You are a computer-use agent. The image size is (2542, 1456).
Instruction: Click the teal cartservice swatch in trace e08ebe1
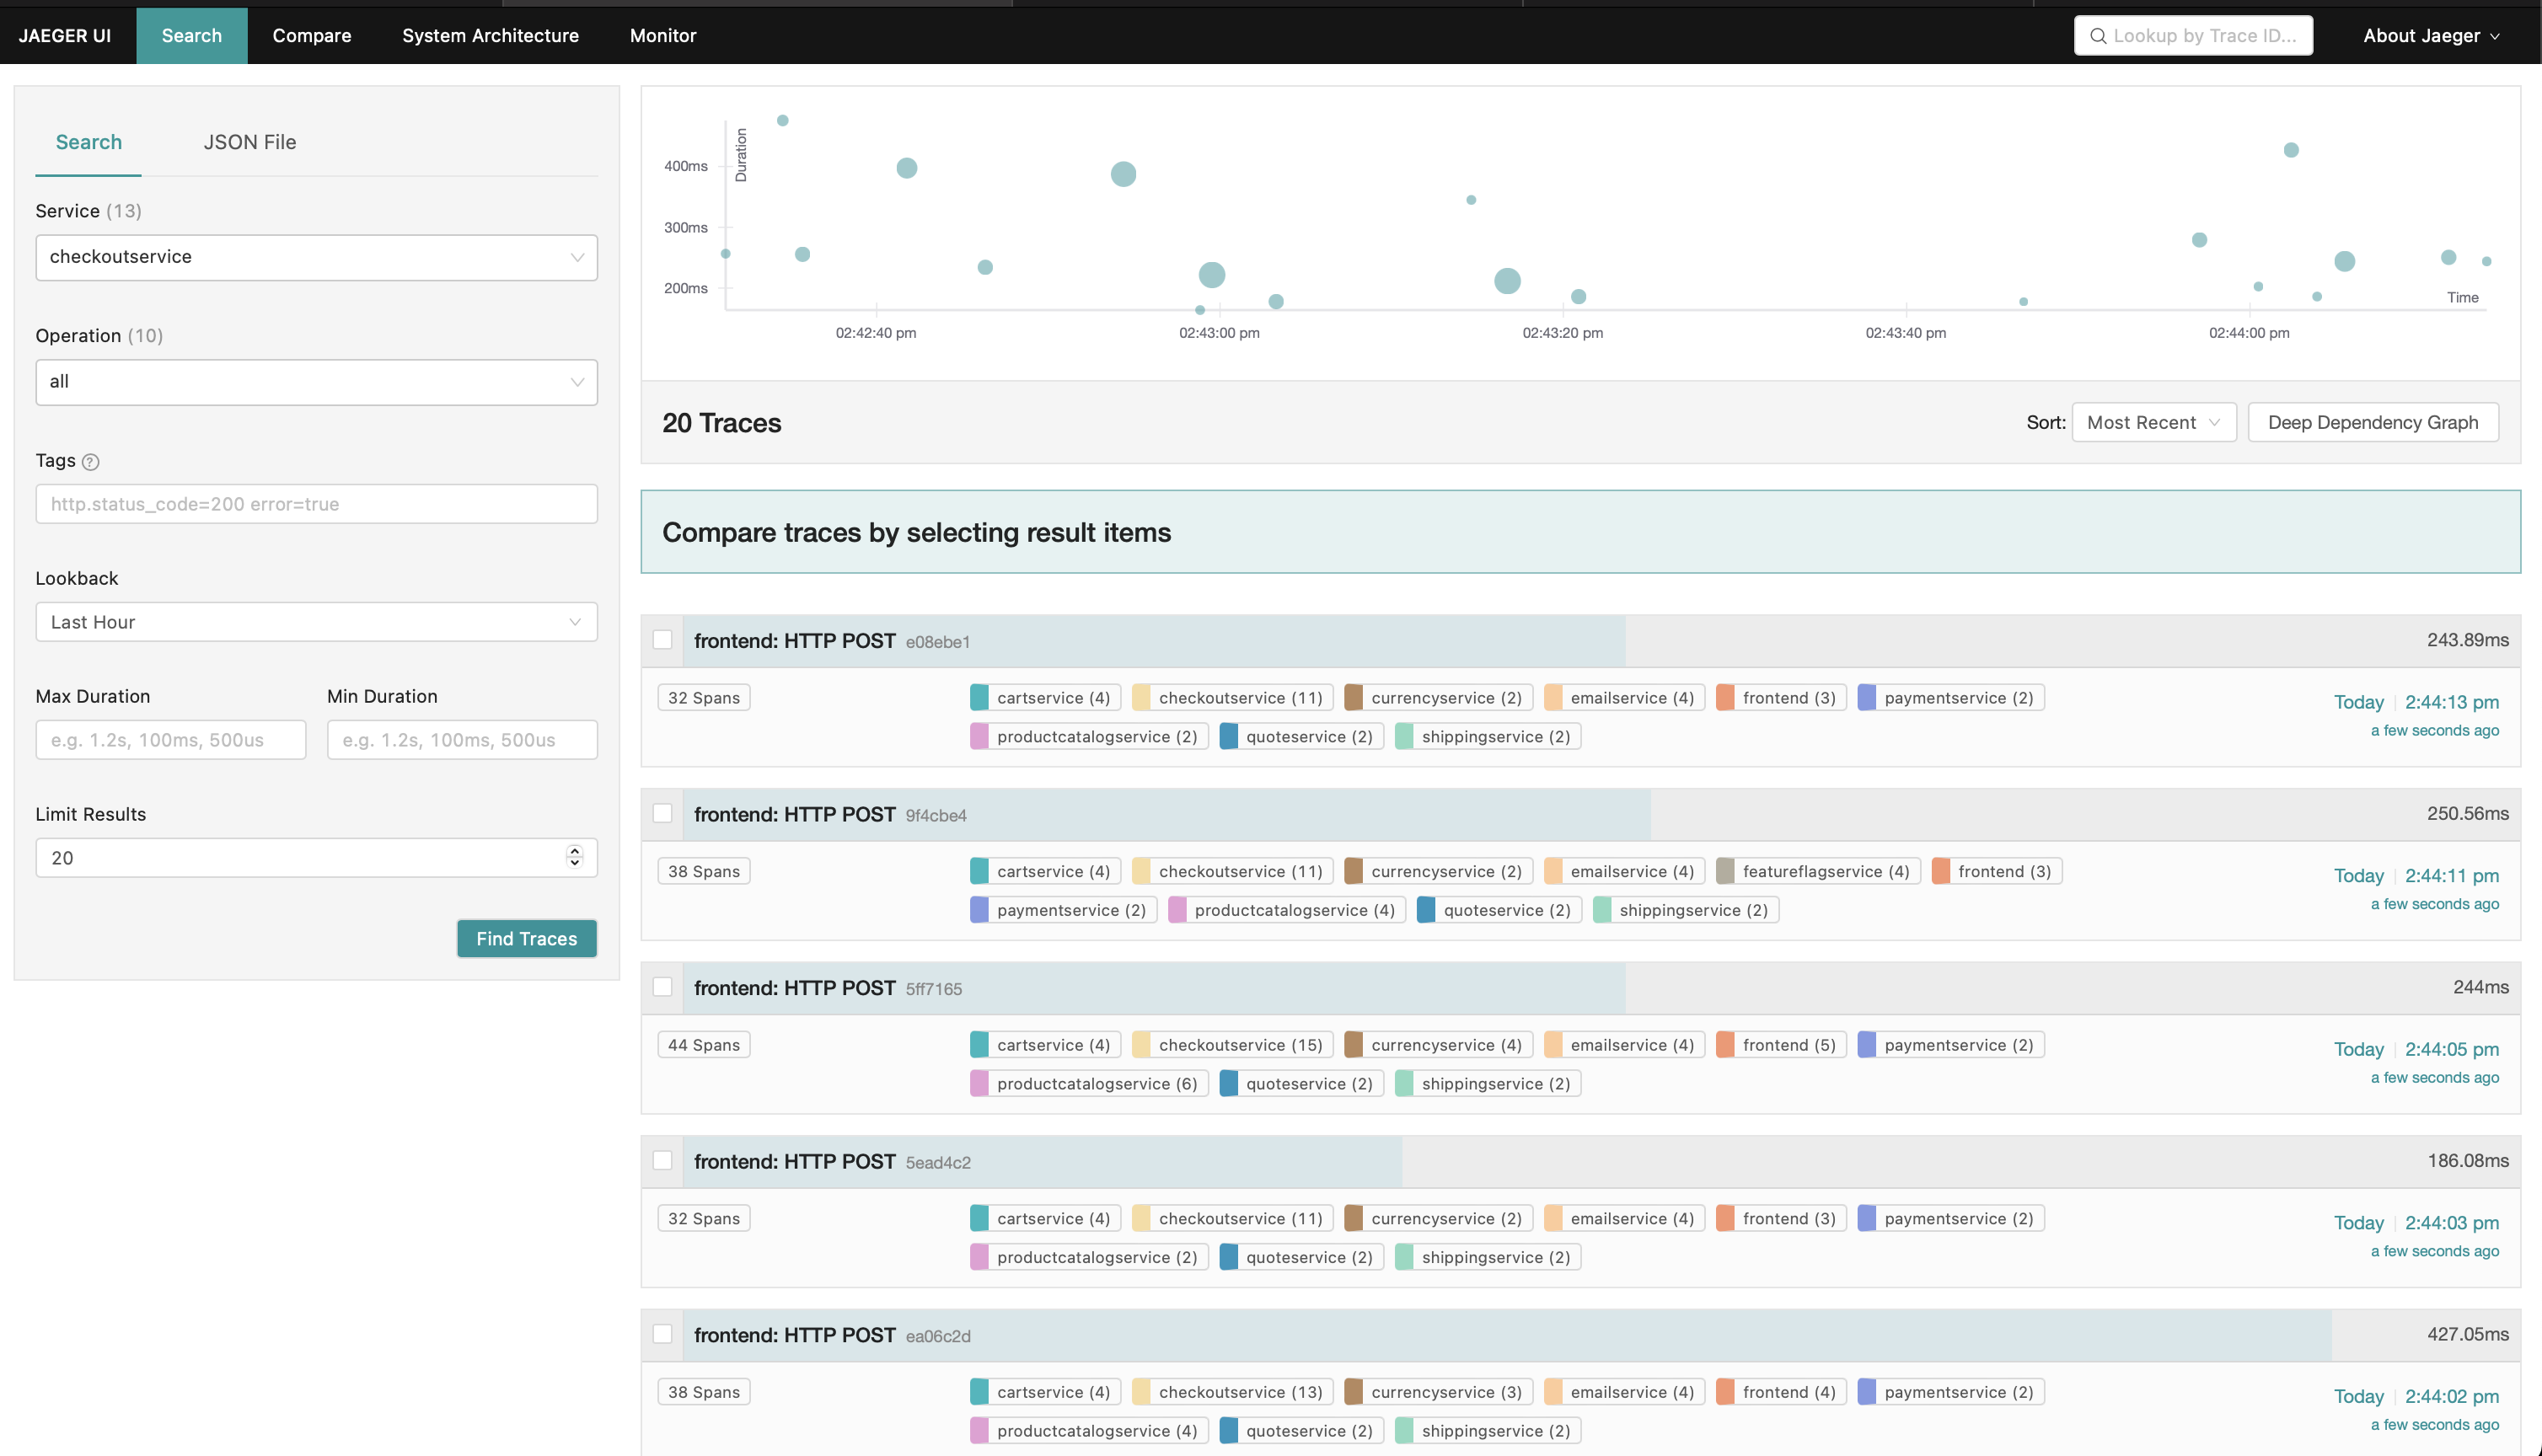coord(979,697)
